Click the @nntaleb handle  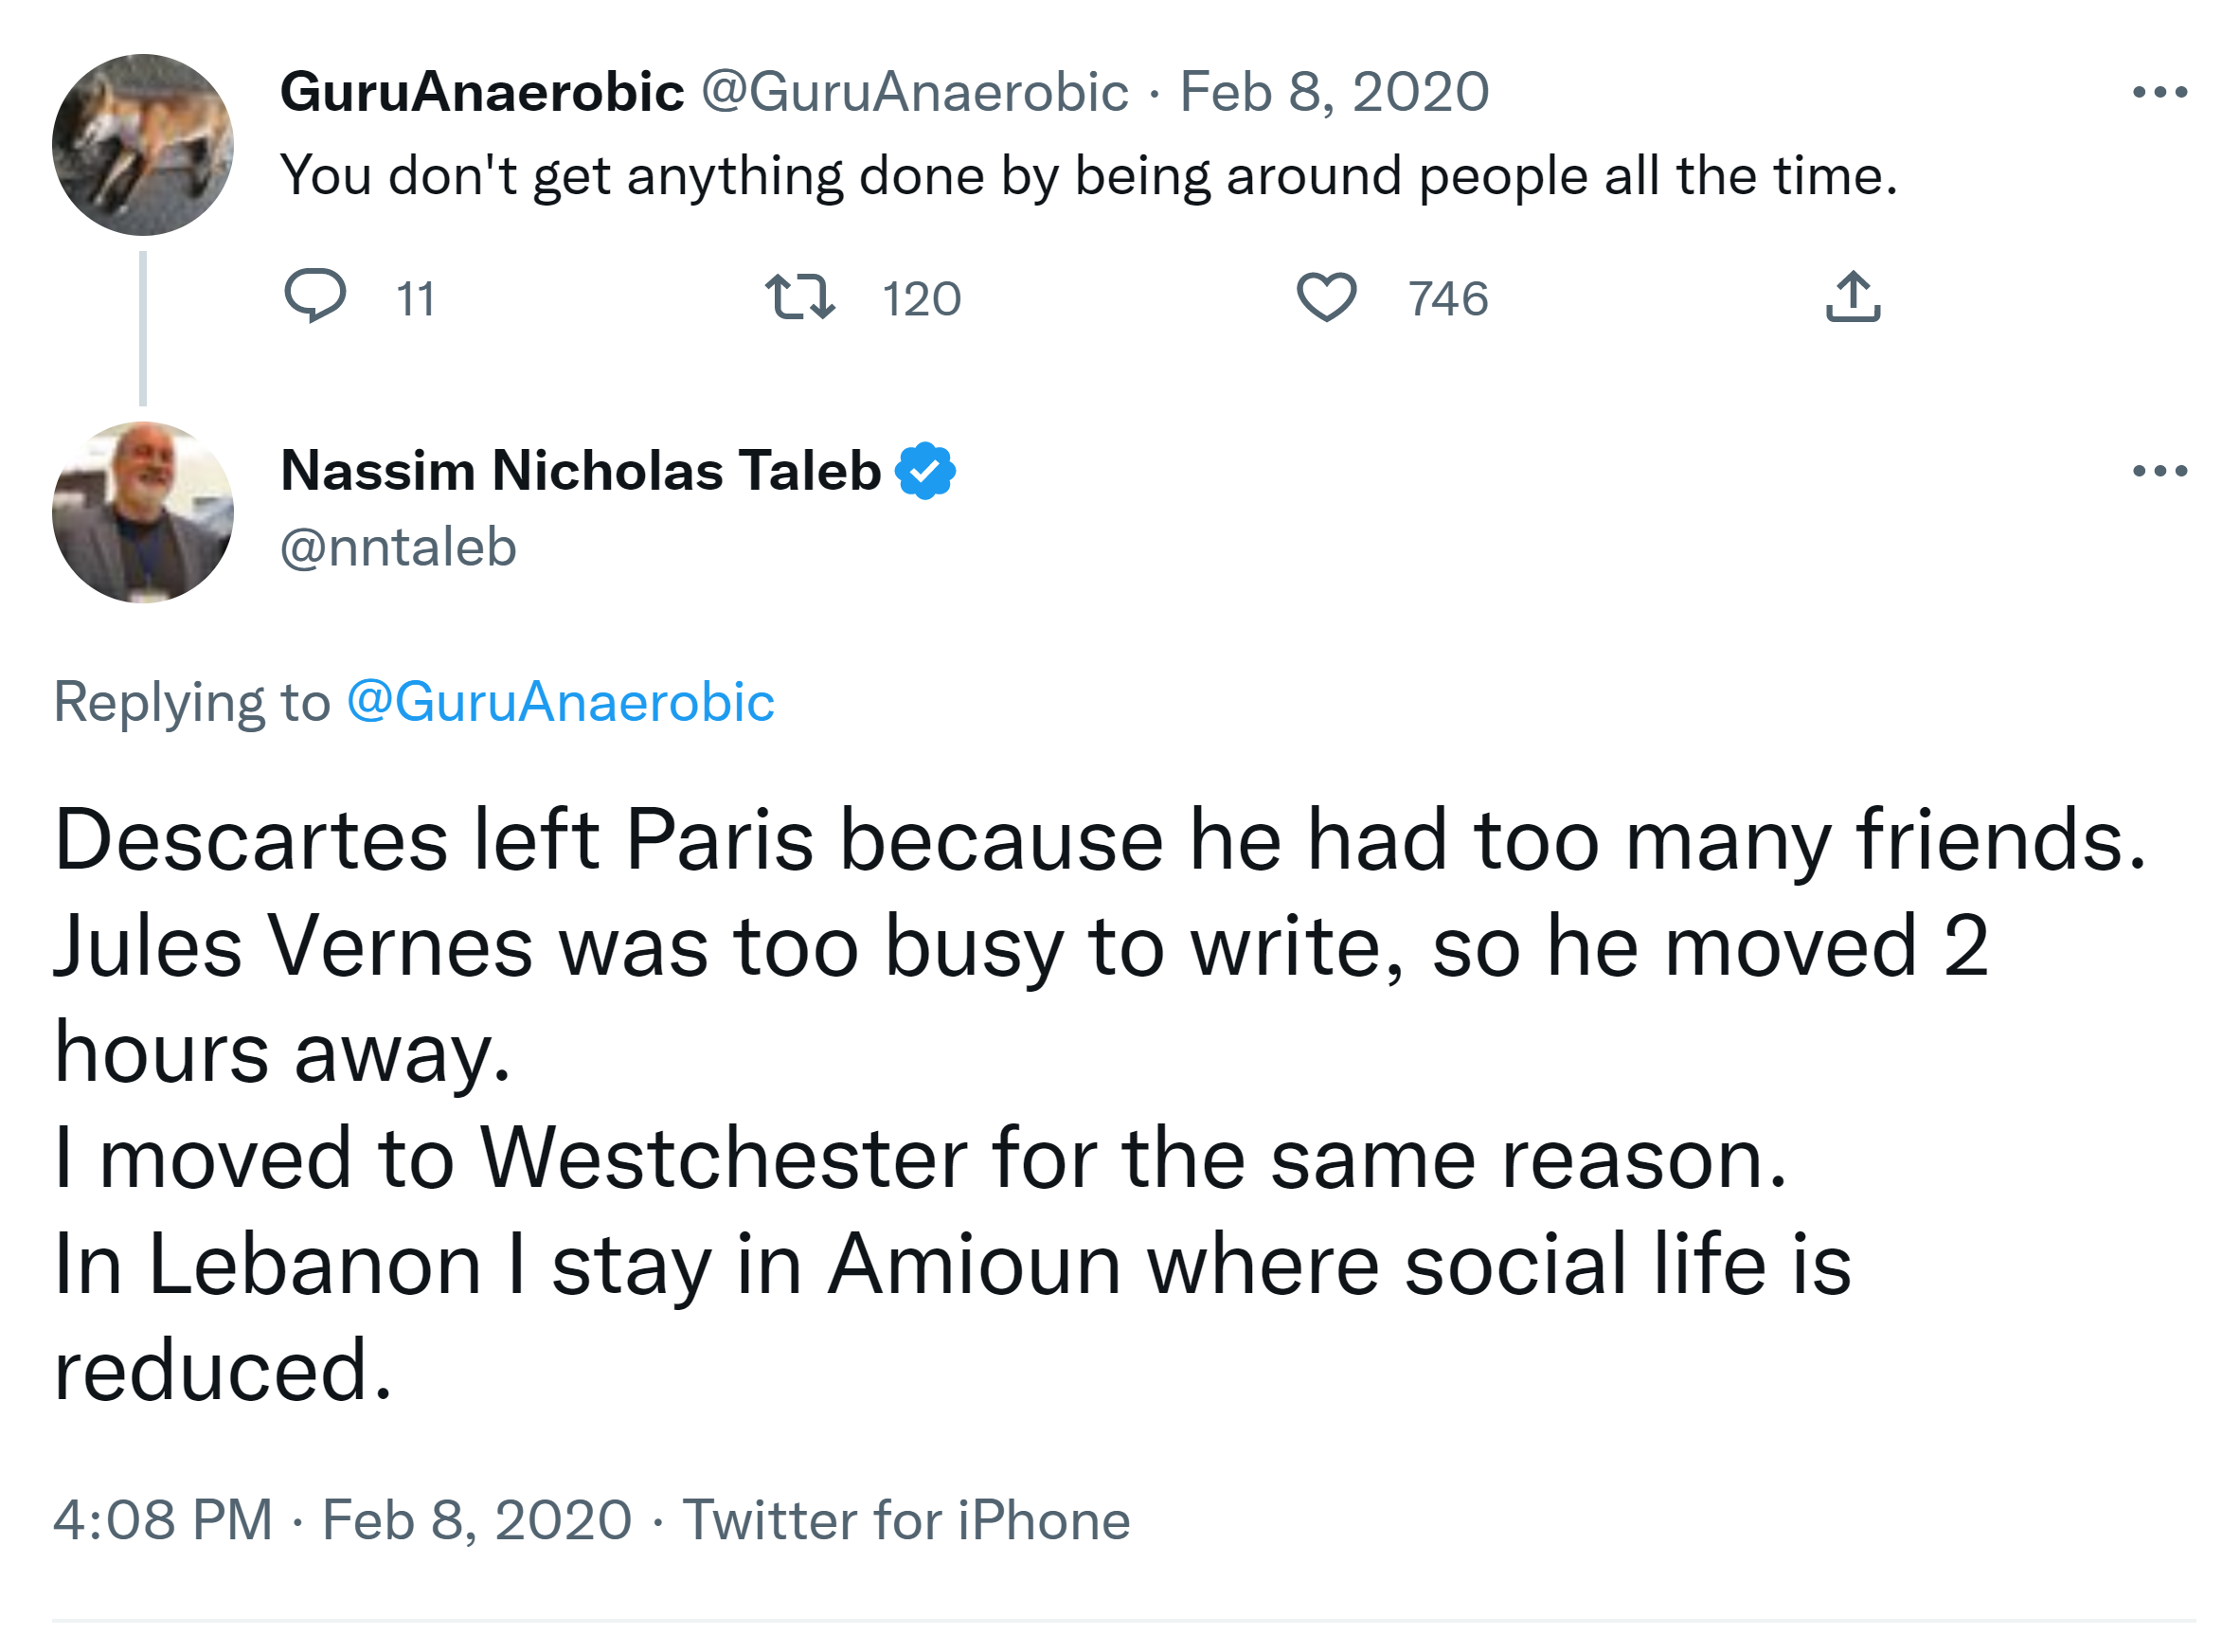tap(398, 548)
